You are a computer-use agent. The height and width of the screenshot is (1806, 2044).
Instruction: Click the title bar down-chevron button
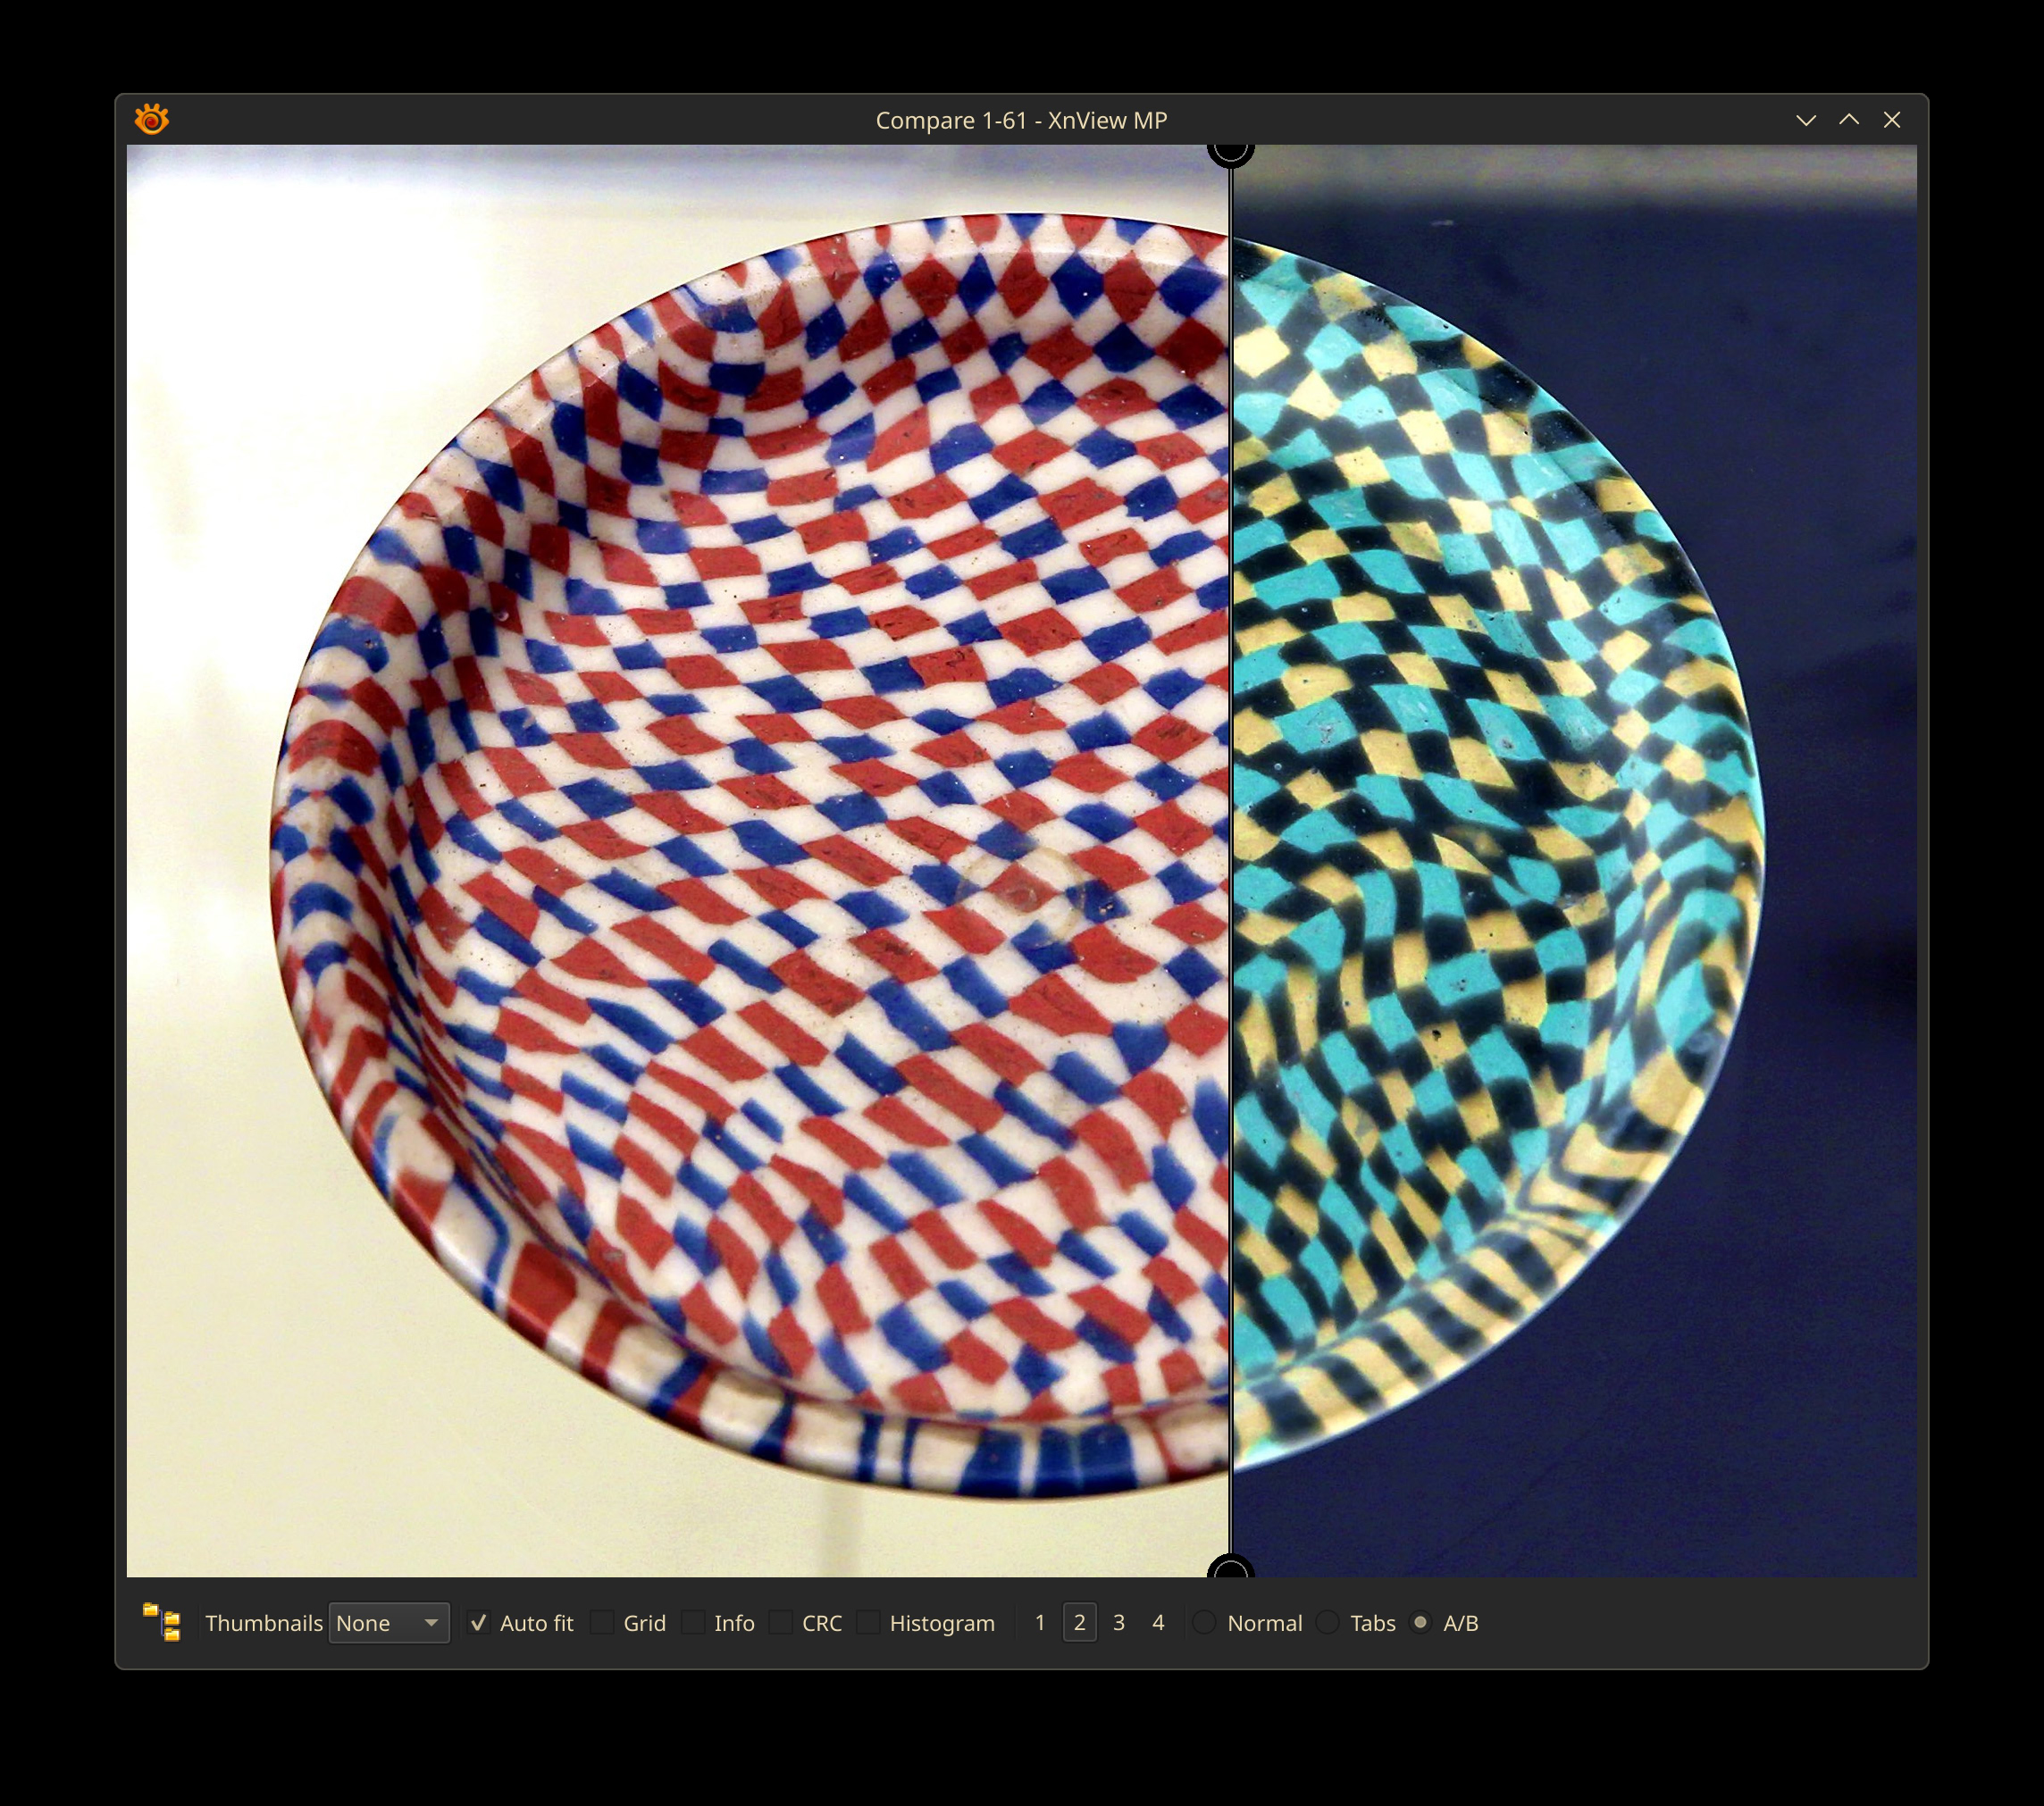click(x=1805, y=120)
